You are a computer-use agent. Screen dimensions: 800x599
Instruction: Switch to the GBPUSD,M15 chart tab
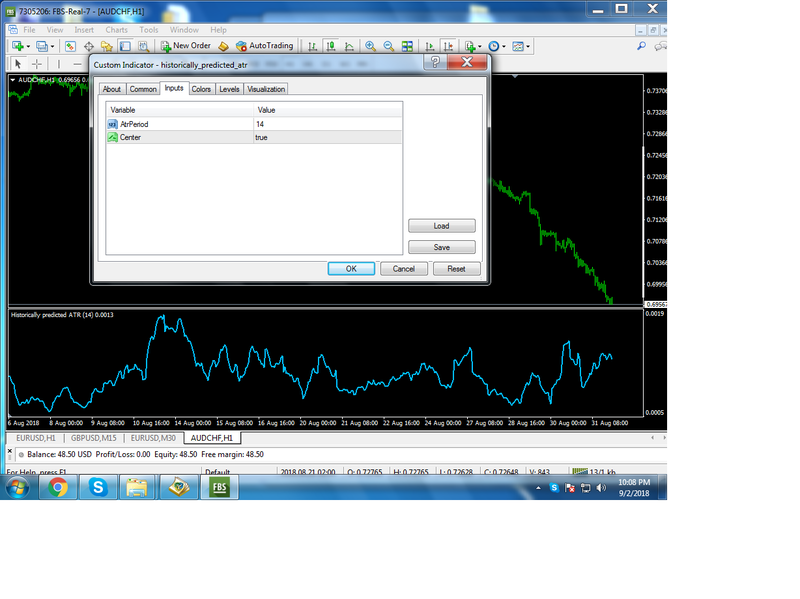(93, 438)
